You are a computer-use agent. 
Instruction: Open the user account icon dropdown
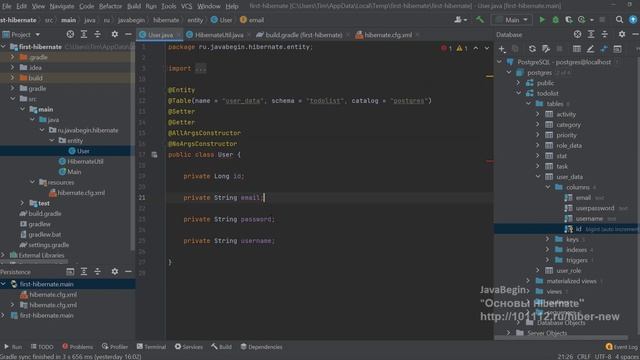tap(460, 20)
